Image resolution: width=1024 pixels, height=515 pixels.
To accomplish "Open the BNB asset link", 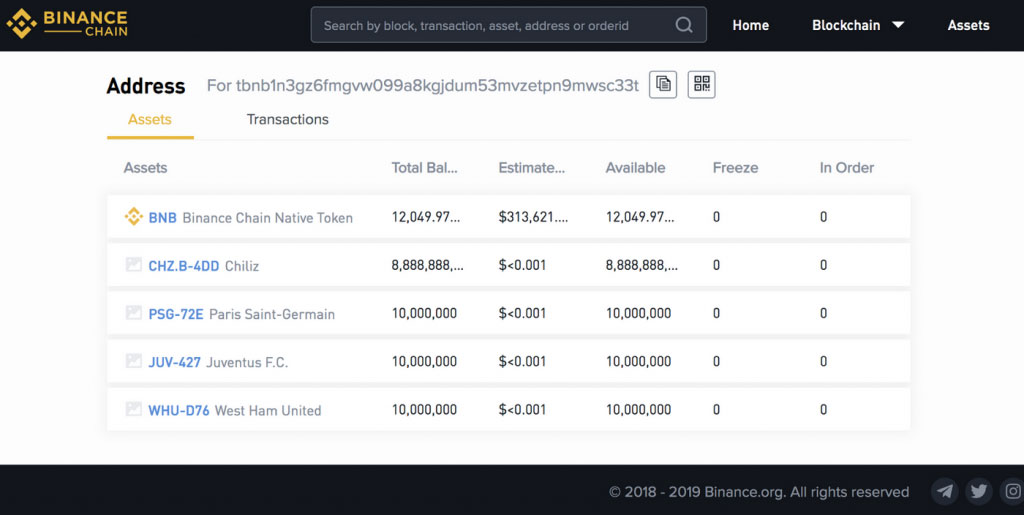I will pos(163,218).
